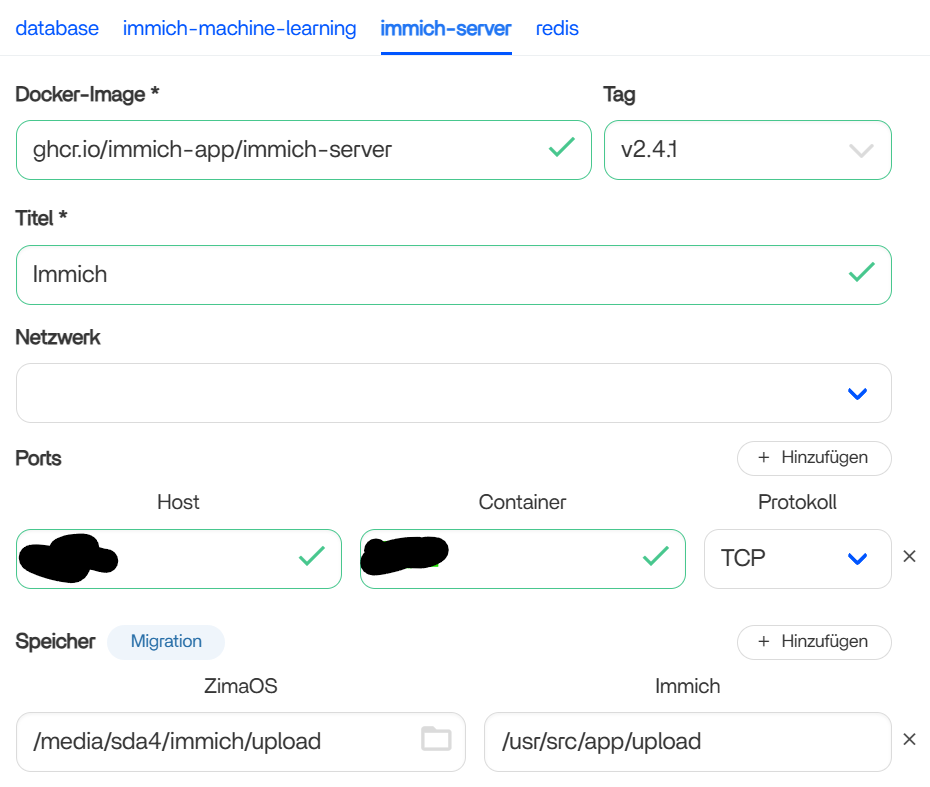Select the immich-server tab

click(x=446, y=28)
